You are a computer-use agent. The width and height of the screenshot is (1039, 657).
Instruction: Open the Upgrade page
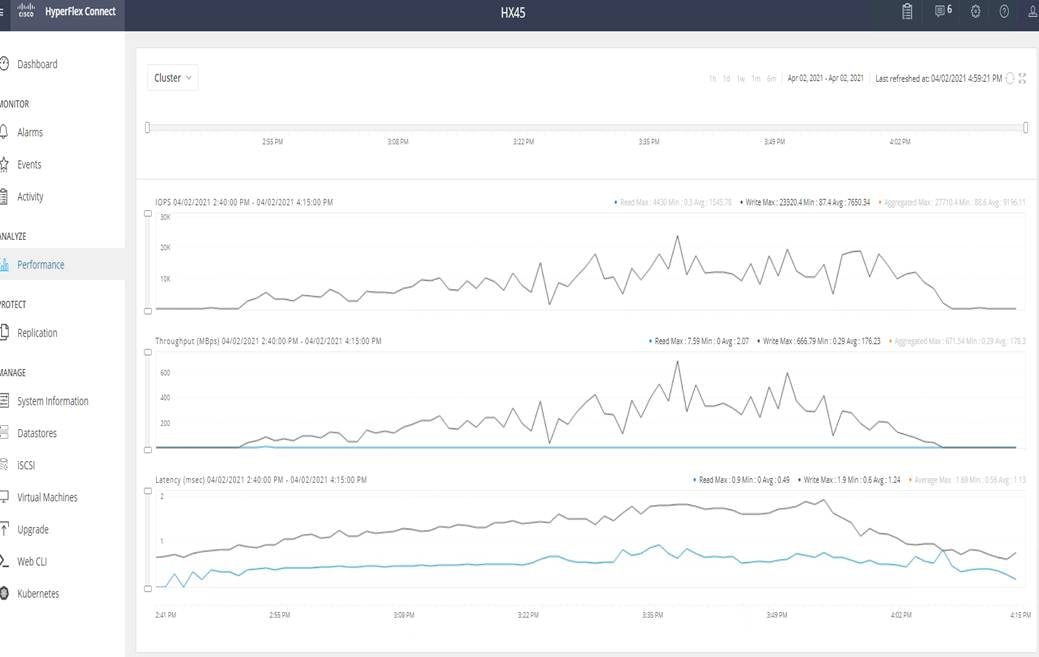(x=33, y=530)
